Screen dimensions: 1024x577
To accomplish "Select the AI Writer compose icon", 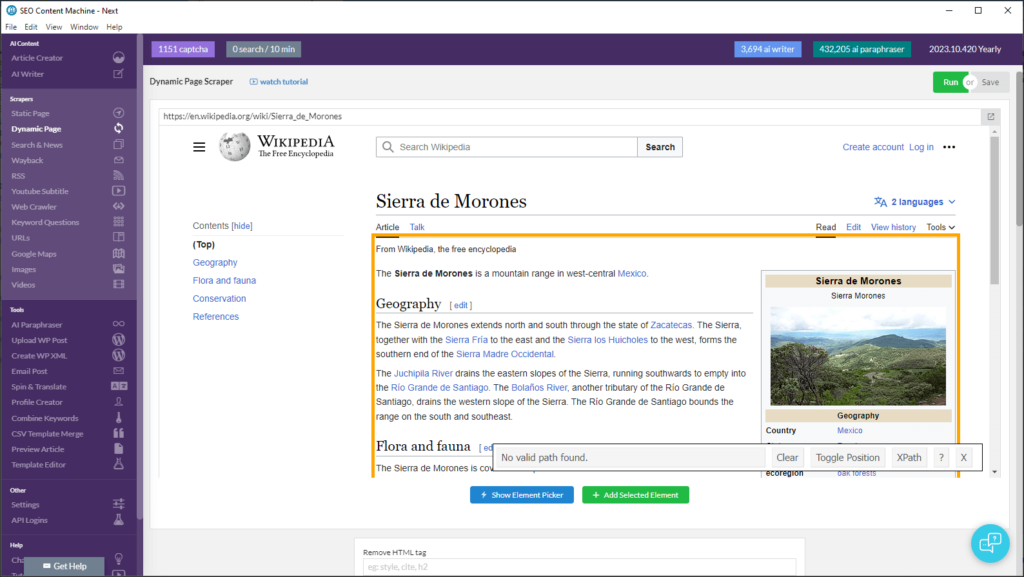I will (x=118, y=73).
